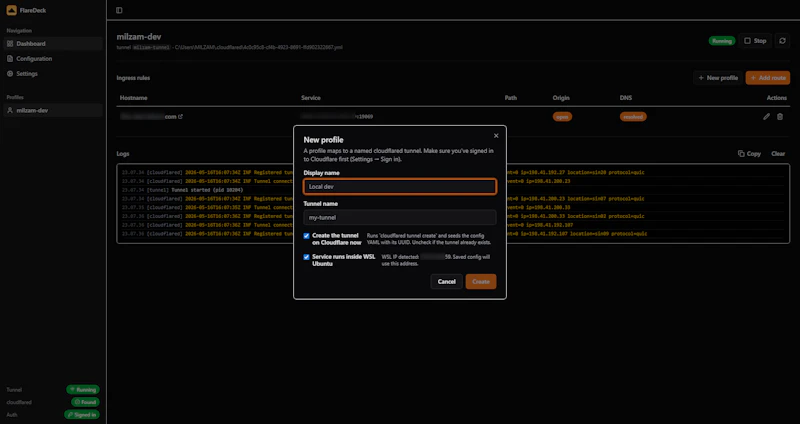
Task: Uncheck Create the tunnel on Cloudflare now
Action: 306,236
